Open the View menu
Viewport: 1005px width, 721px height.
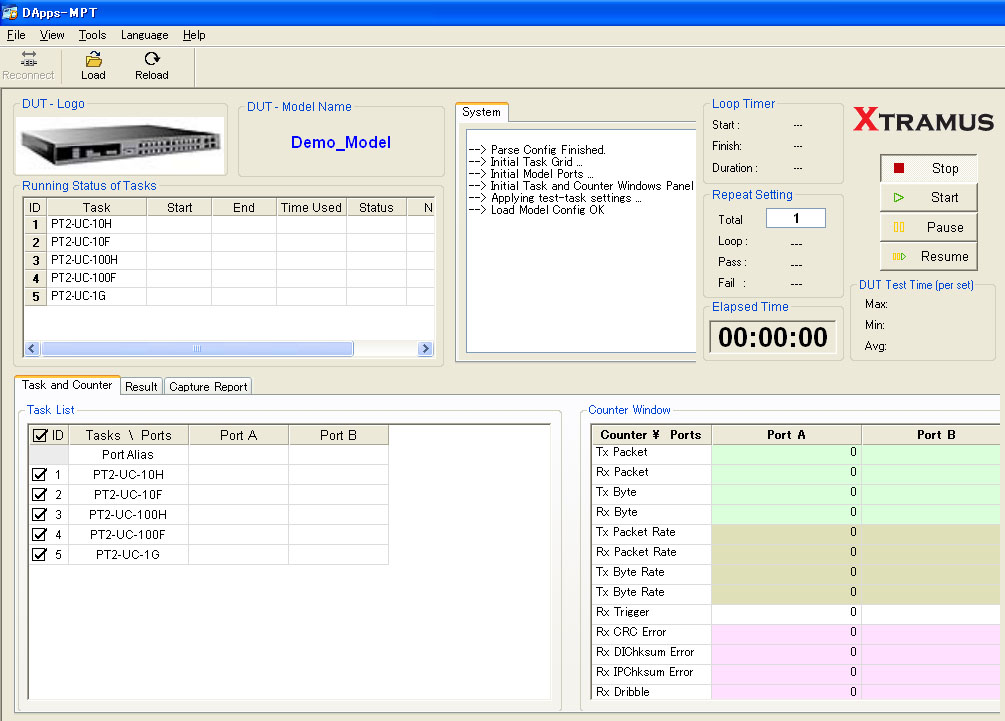pyautogui.click(x=52, y=35)
